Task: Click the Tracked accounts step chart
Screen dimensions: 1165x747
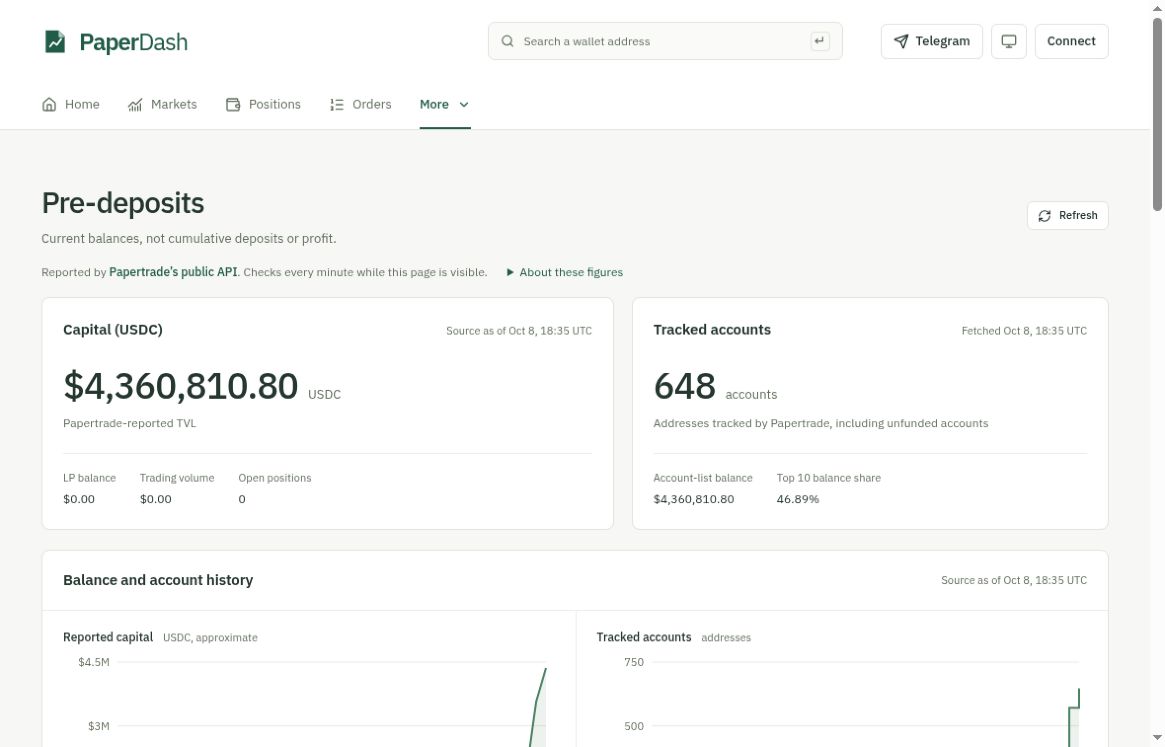Action: pyautogui.click(x=865, y=704)
